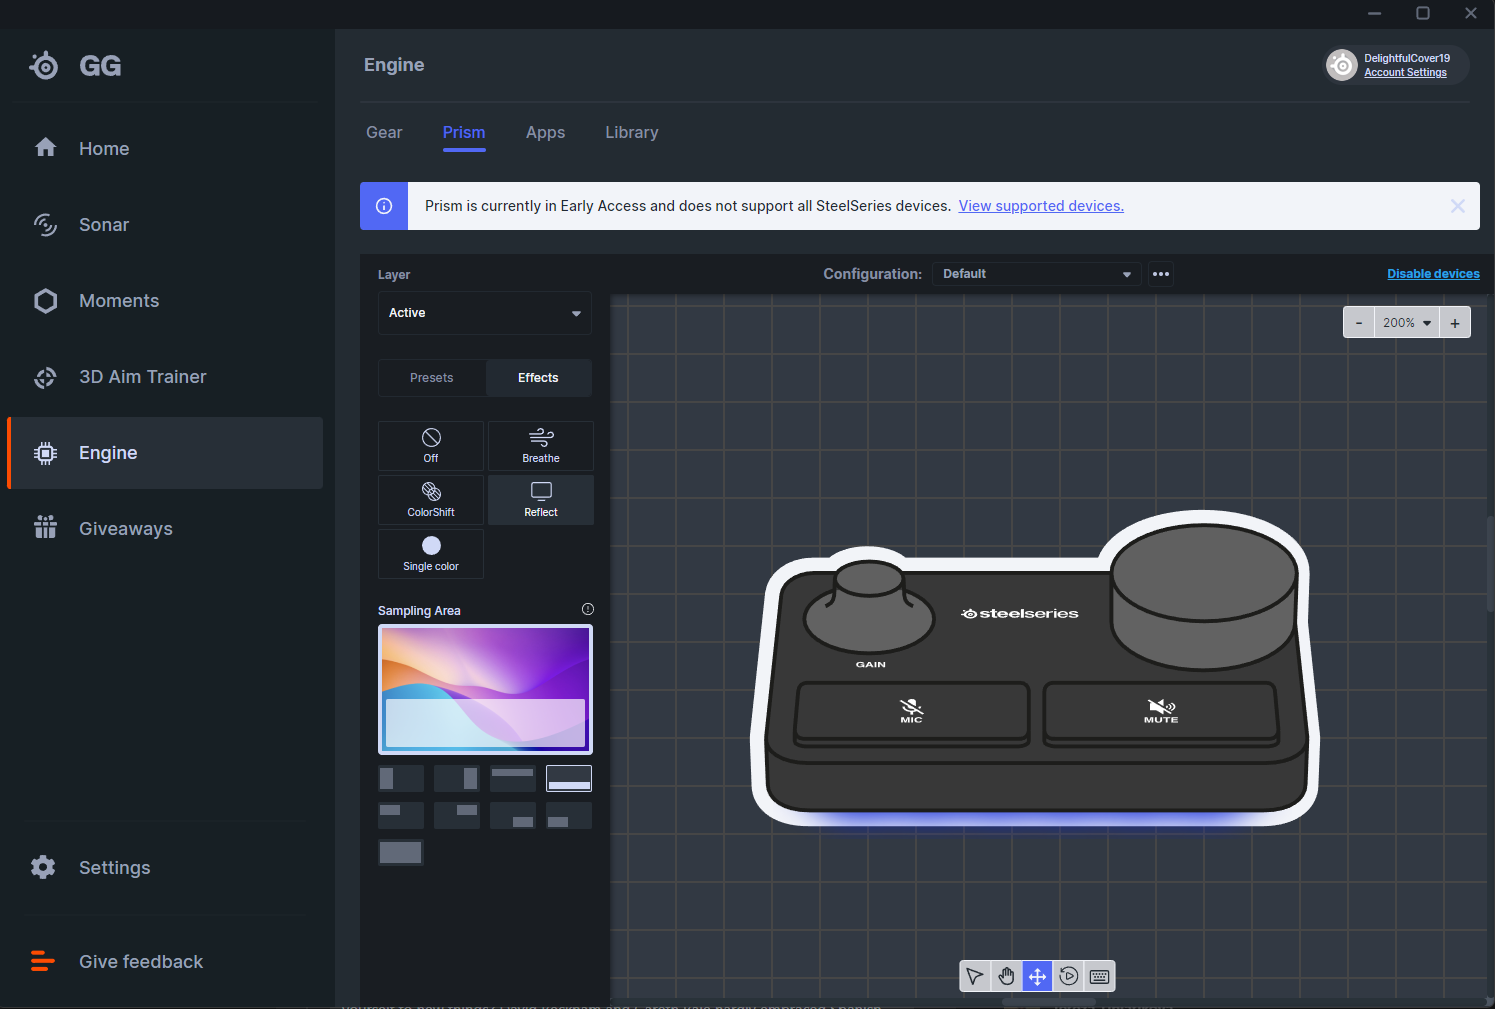Image resolution: width=1495 pixels, height=1009 pixels.
Task: Open the Effects tab
Action: click(538, 378)
